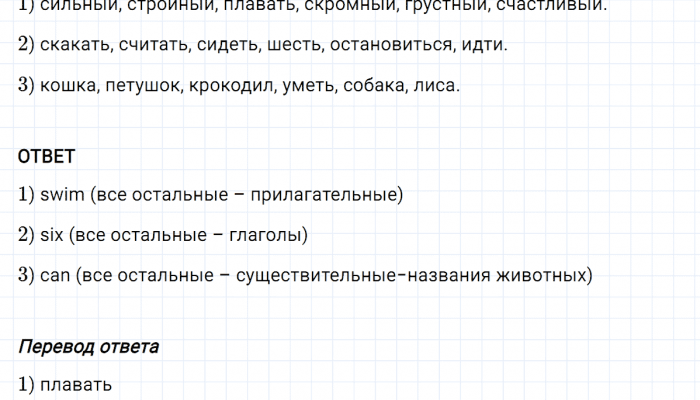Click the word 'идти' ending line 2
Image resolution: width=700 pixels, height=400 pixels.
pos(485,46)
